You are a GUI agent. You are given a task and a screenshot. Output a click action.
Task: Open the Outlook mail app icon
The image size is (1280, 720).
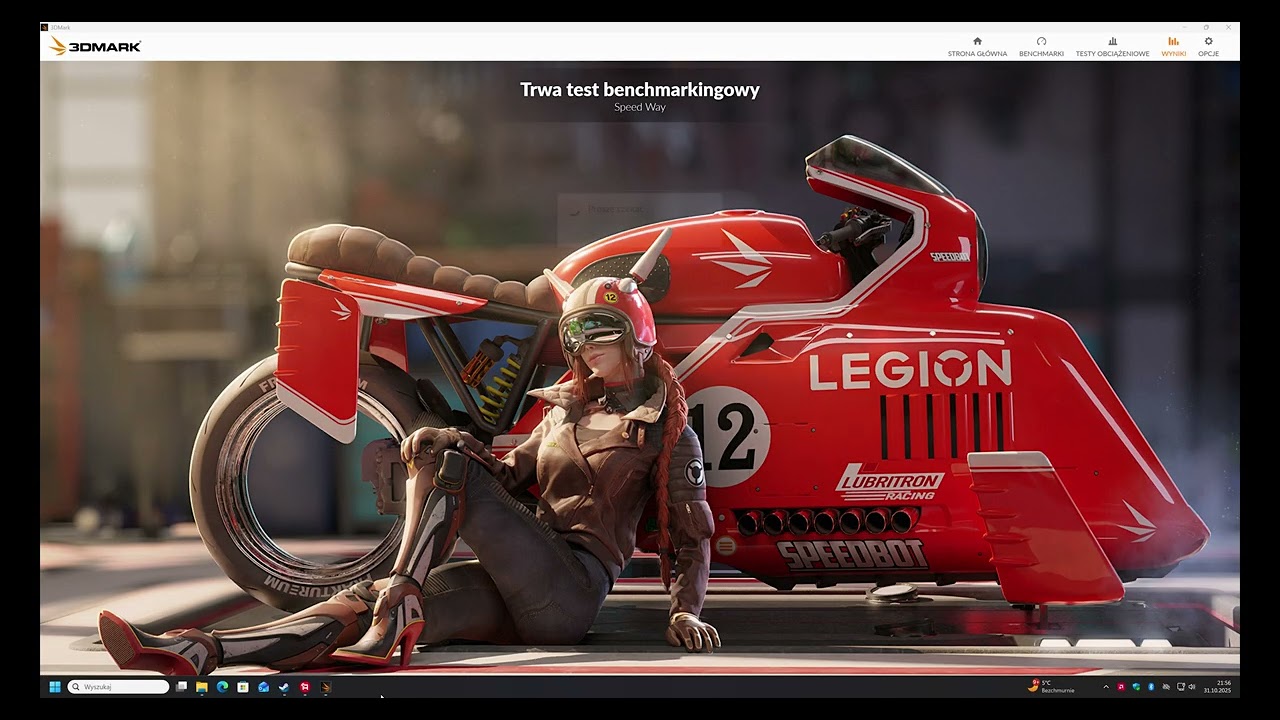[x=264, y=687]
